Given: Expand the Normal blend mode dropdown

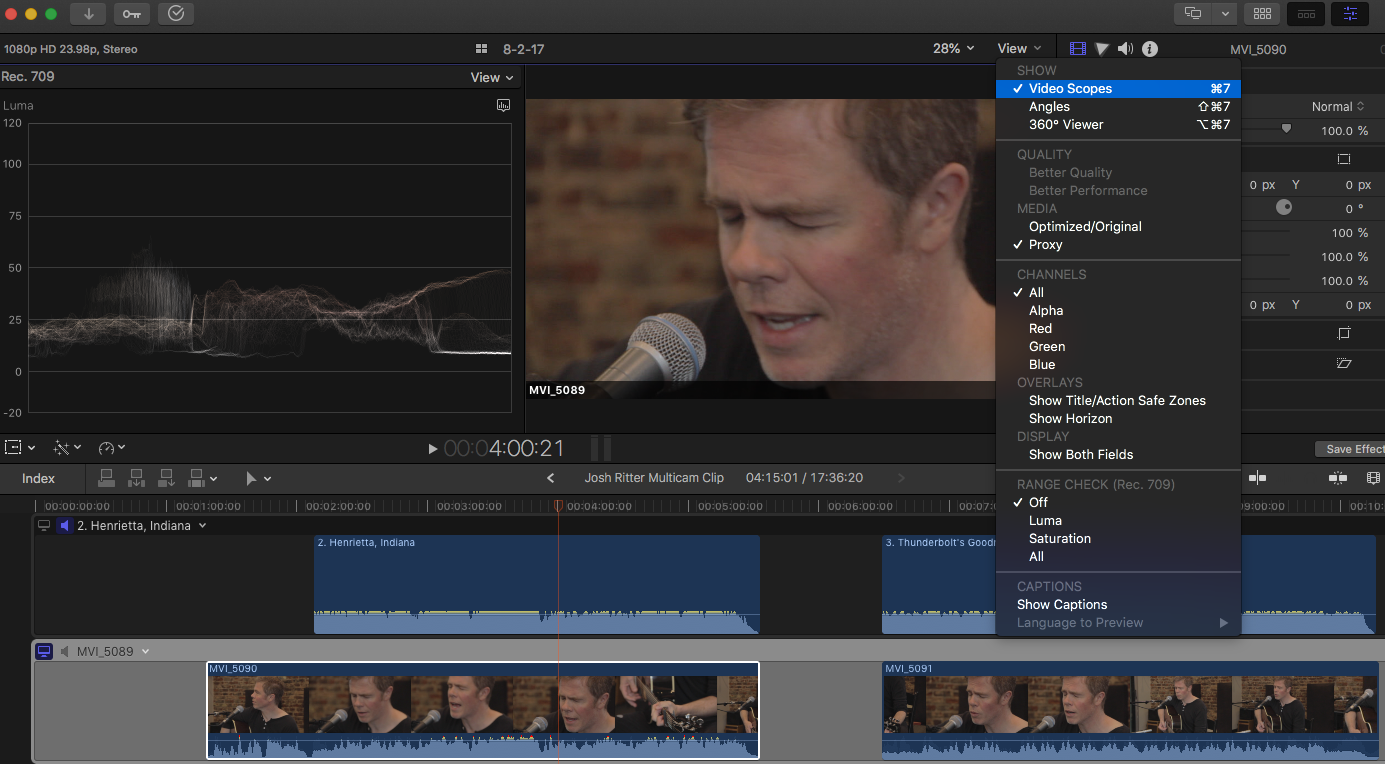Looking at the screenshot, I should (x=1338, y=107).
